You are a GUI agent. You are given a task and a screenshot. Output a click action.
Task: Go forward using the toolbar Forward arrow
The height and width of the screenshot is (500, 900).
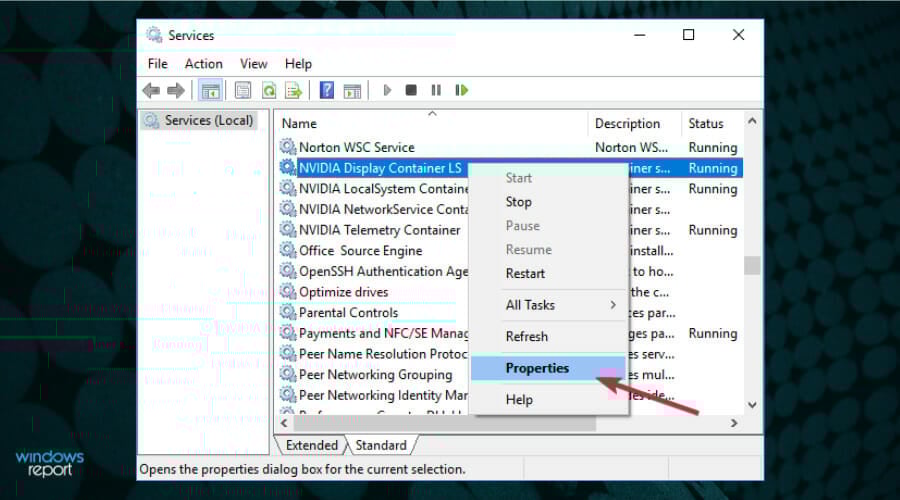coord(176,90)
